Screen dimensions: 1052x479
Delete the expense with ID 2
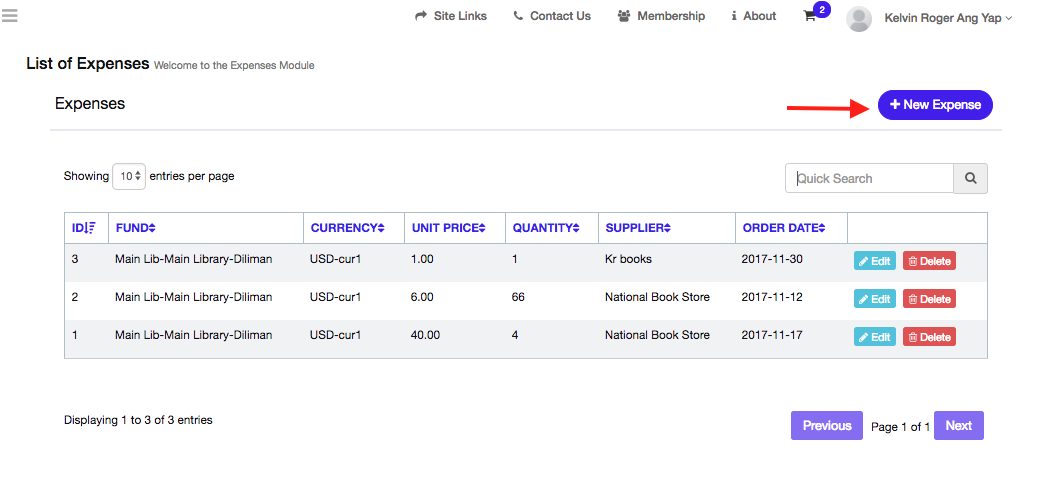(x=929, y=299)
